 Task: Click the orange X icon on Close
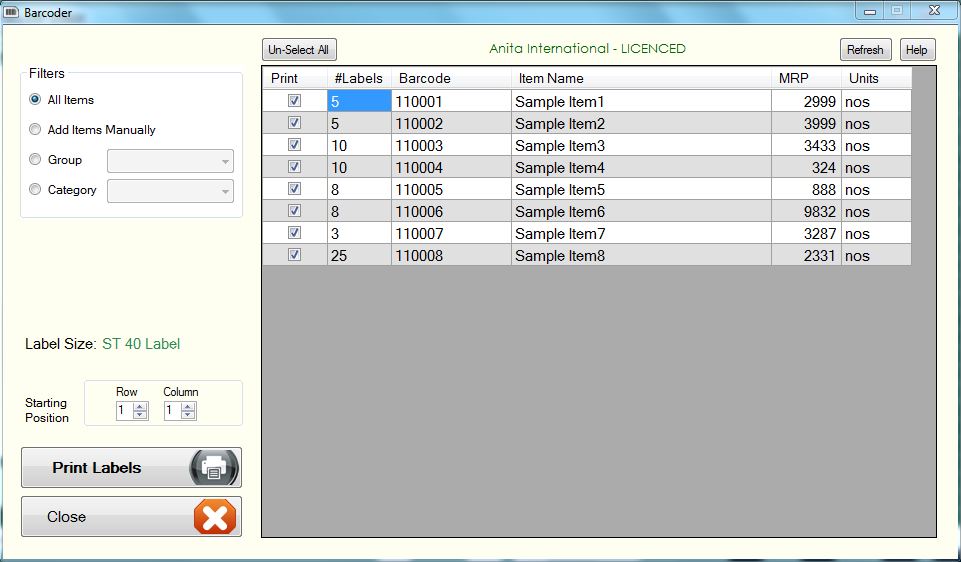click(x=215, y=517)
